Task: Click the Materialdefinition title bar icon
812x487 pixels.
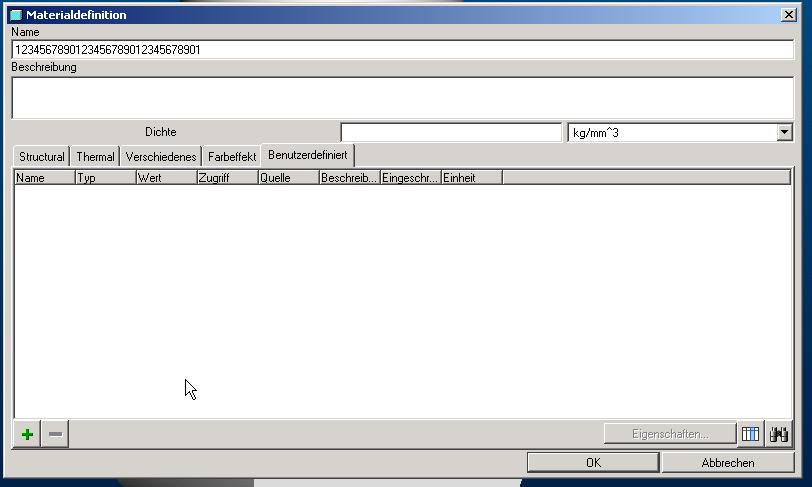Action: pos(17,15)
